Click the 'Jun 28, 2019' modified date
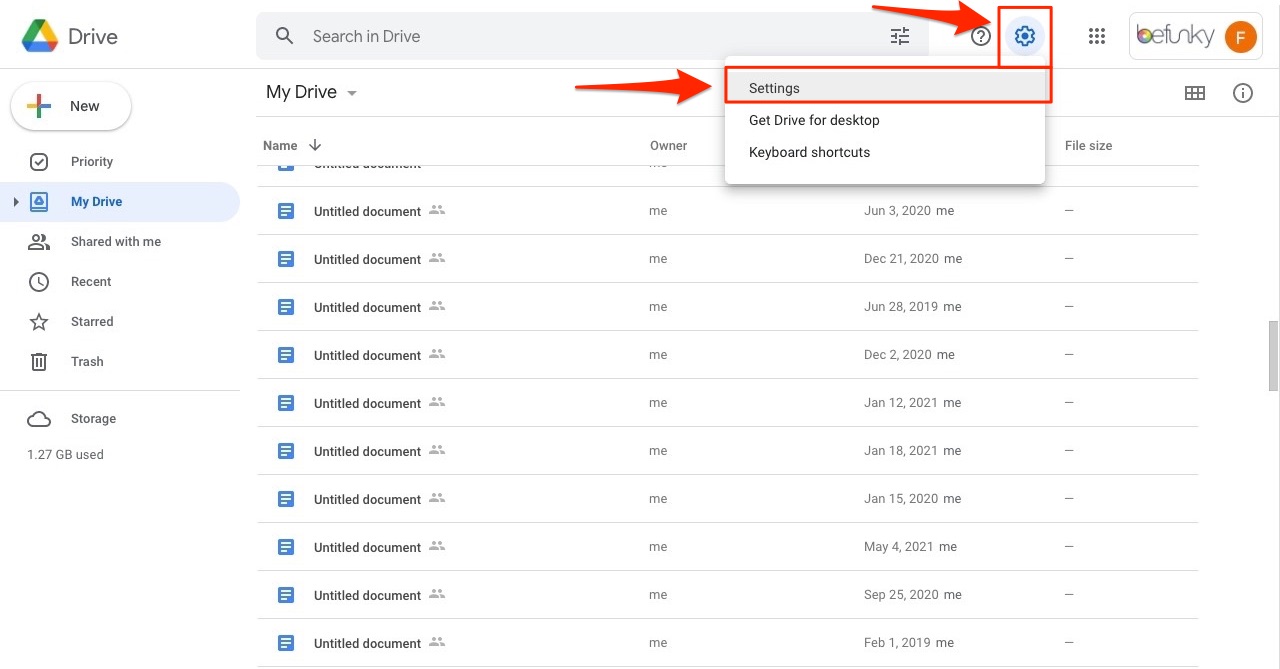Viewport: 1280px width, 669px height. click(x=901, y=307)
